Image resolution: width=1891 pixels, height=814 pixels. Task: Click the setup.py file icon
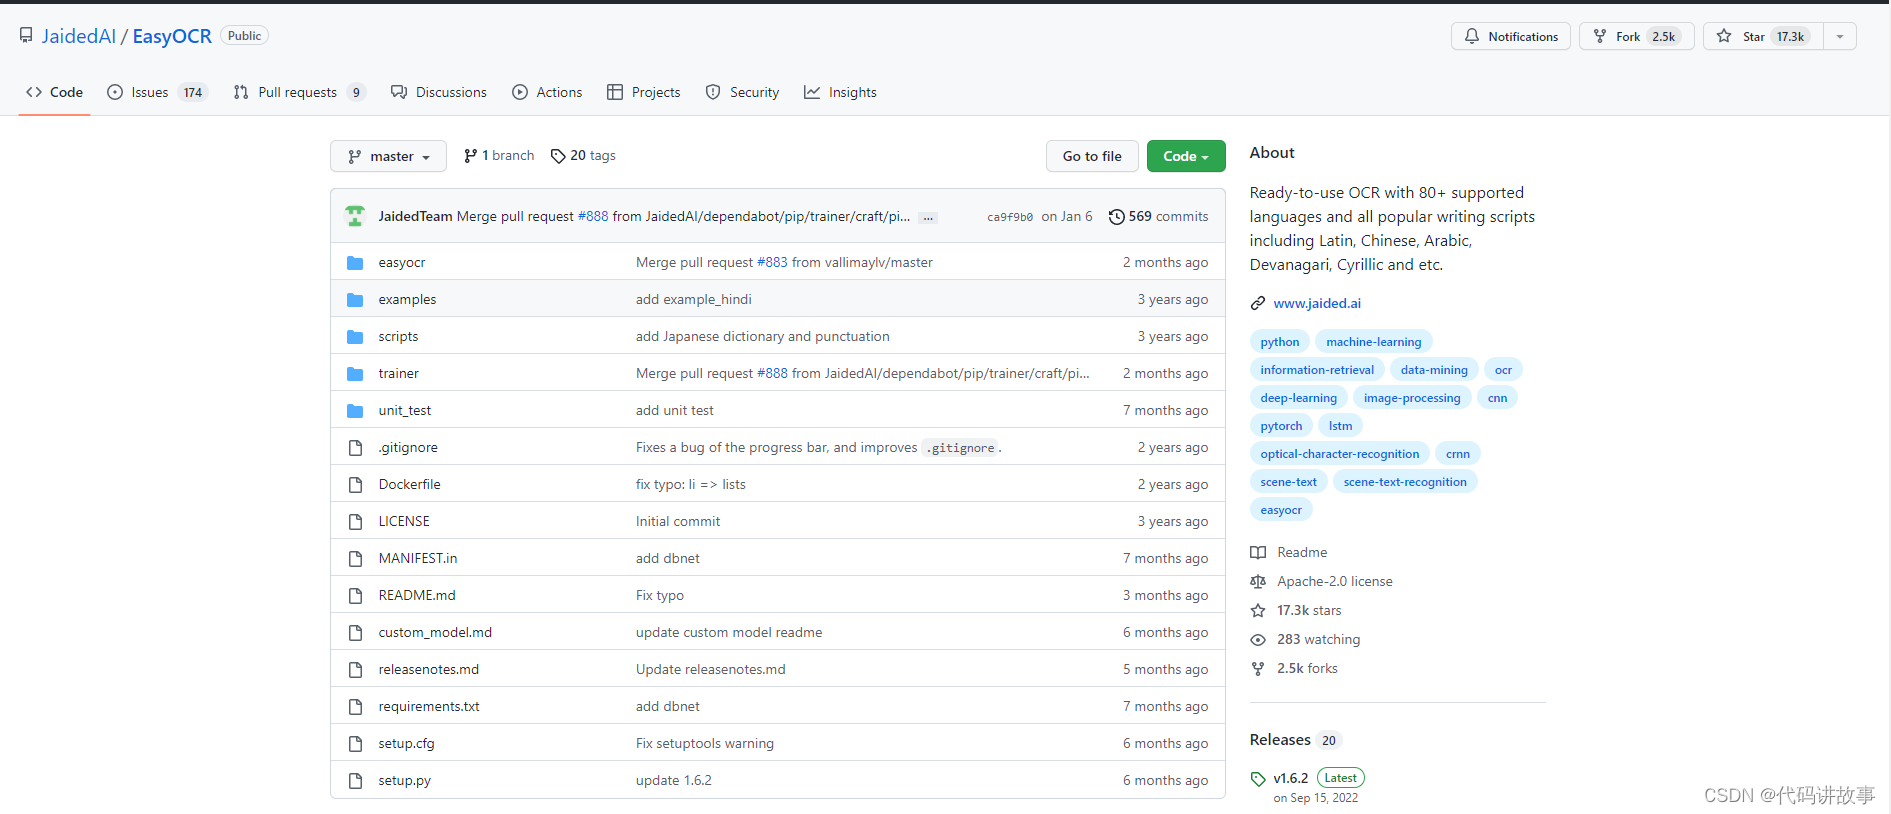click(355, 781)
